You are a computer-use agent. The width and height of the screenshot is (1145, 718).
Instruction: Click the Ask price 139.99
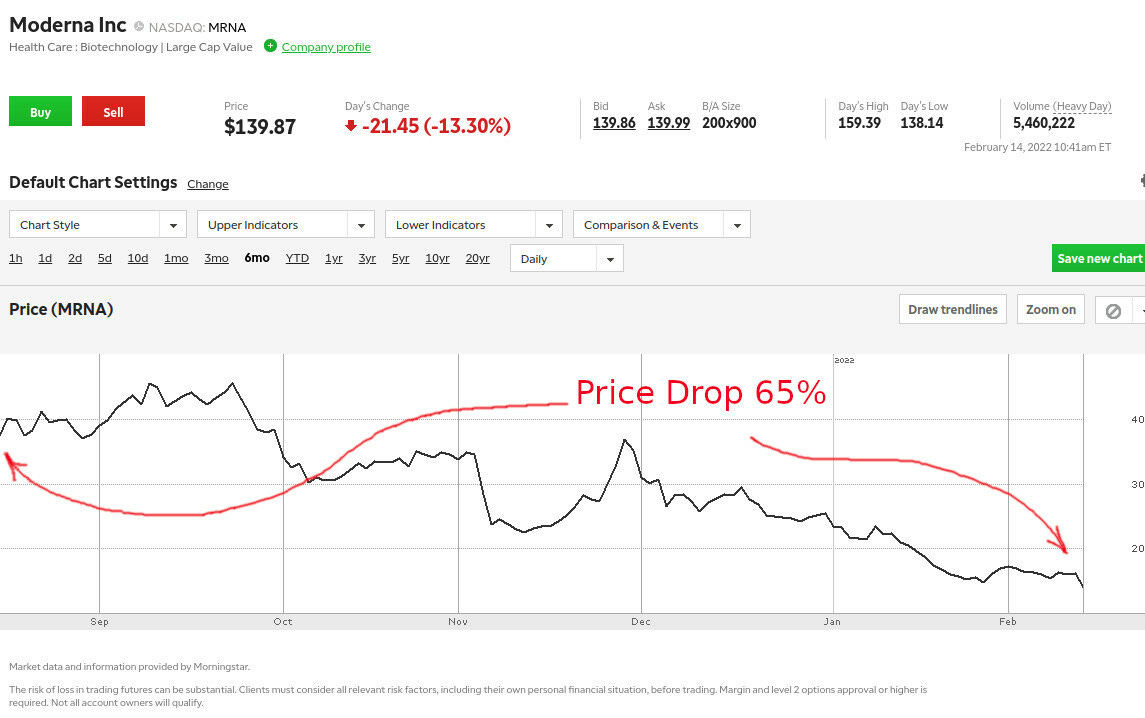(668, 123)
